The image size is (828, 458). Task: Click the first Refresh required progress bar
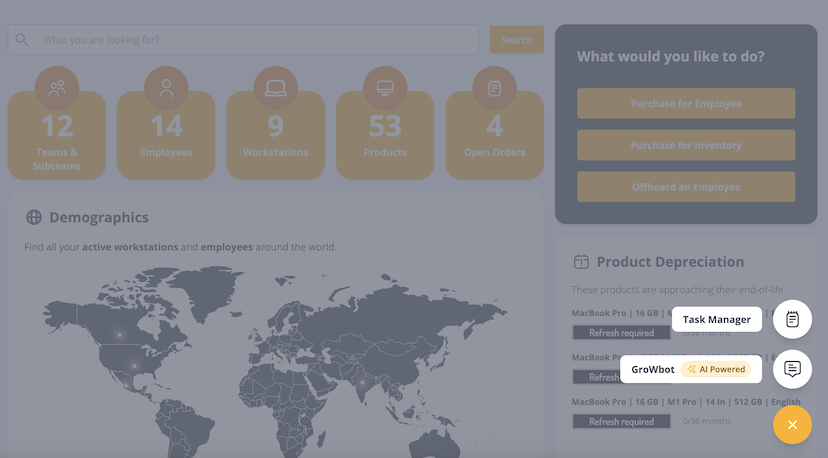click(621, 333)
